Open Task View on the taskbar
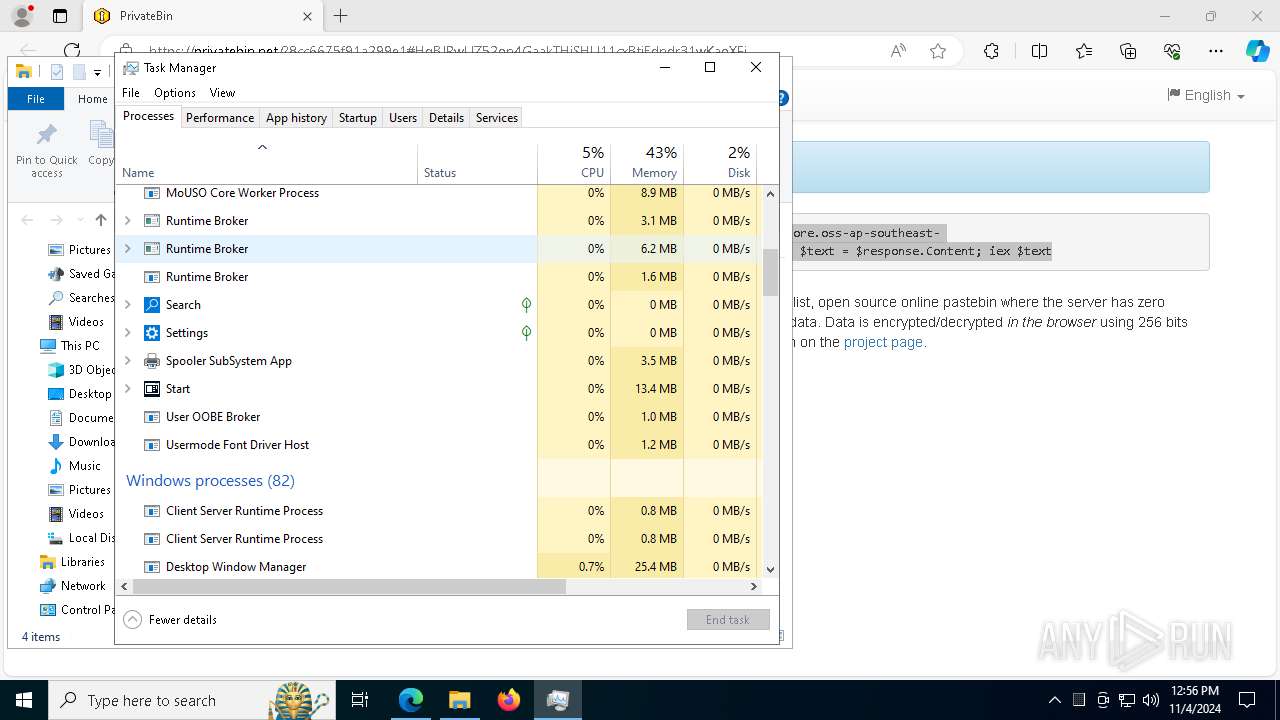Viewport: 1280px width, 720px height. pos(360,700)
